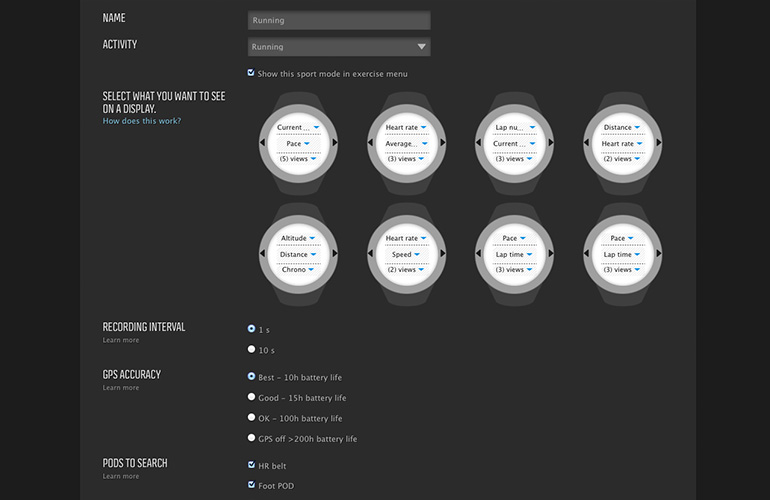Viewport: 770px width, 500px height.
Task: Choose Best – 10h battery life GPS accuracy
Action: (x=251, y=376)
